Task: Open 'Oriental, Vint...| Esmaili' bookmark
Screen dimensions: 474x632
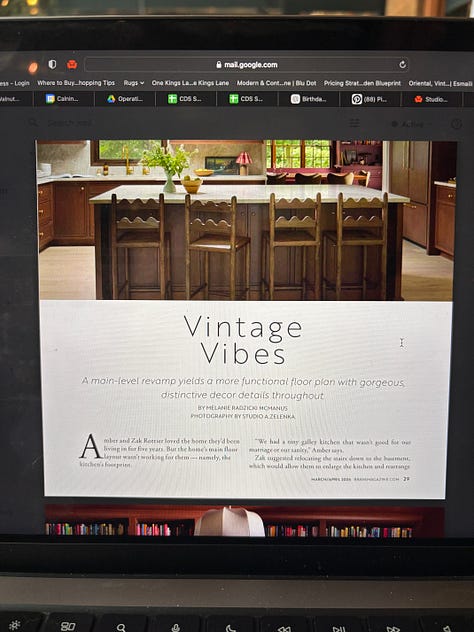Action: pos(440,83)
